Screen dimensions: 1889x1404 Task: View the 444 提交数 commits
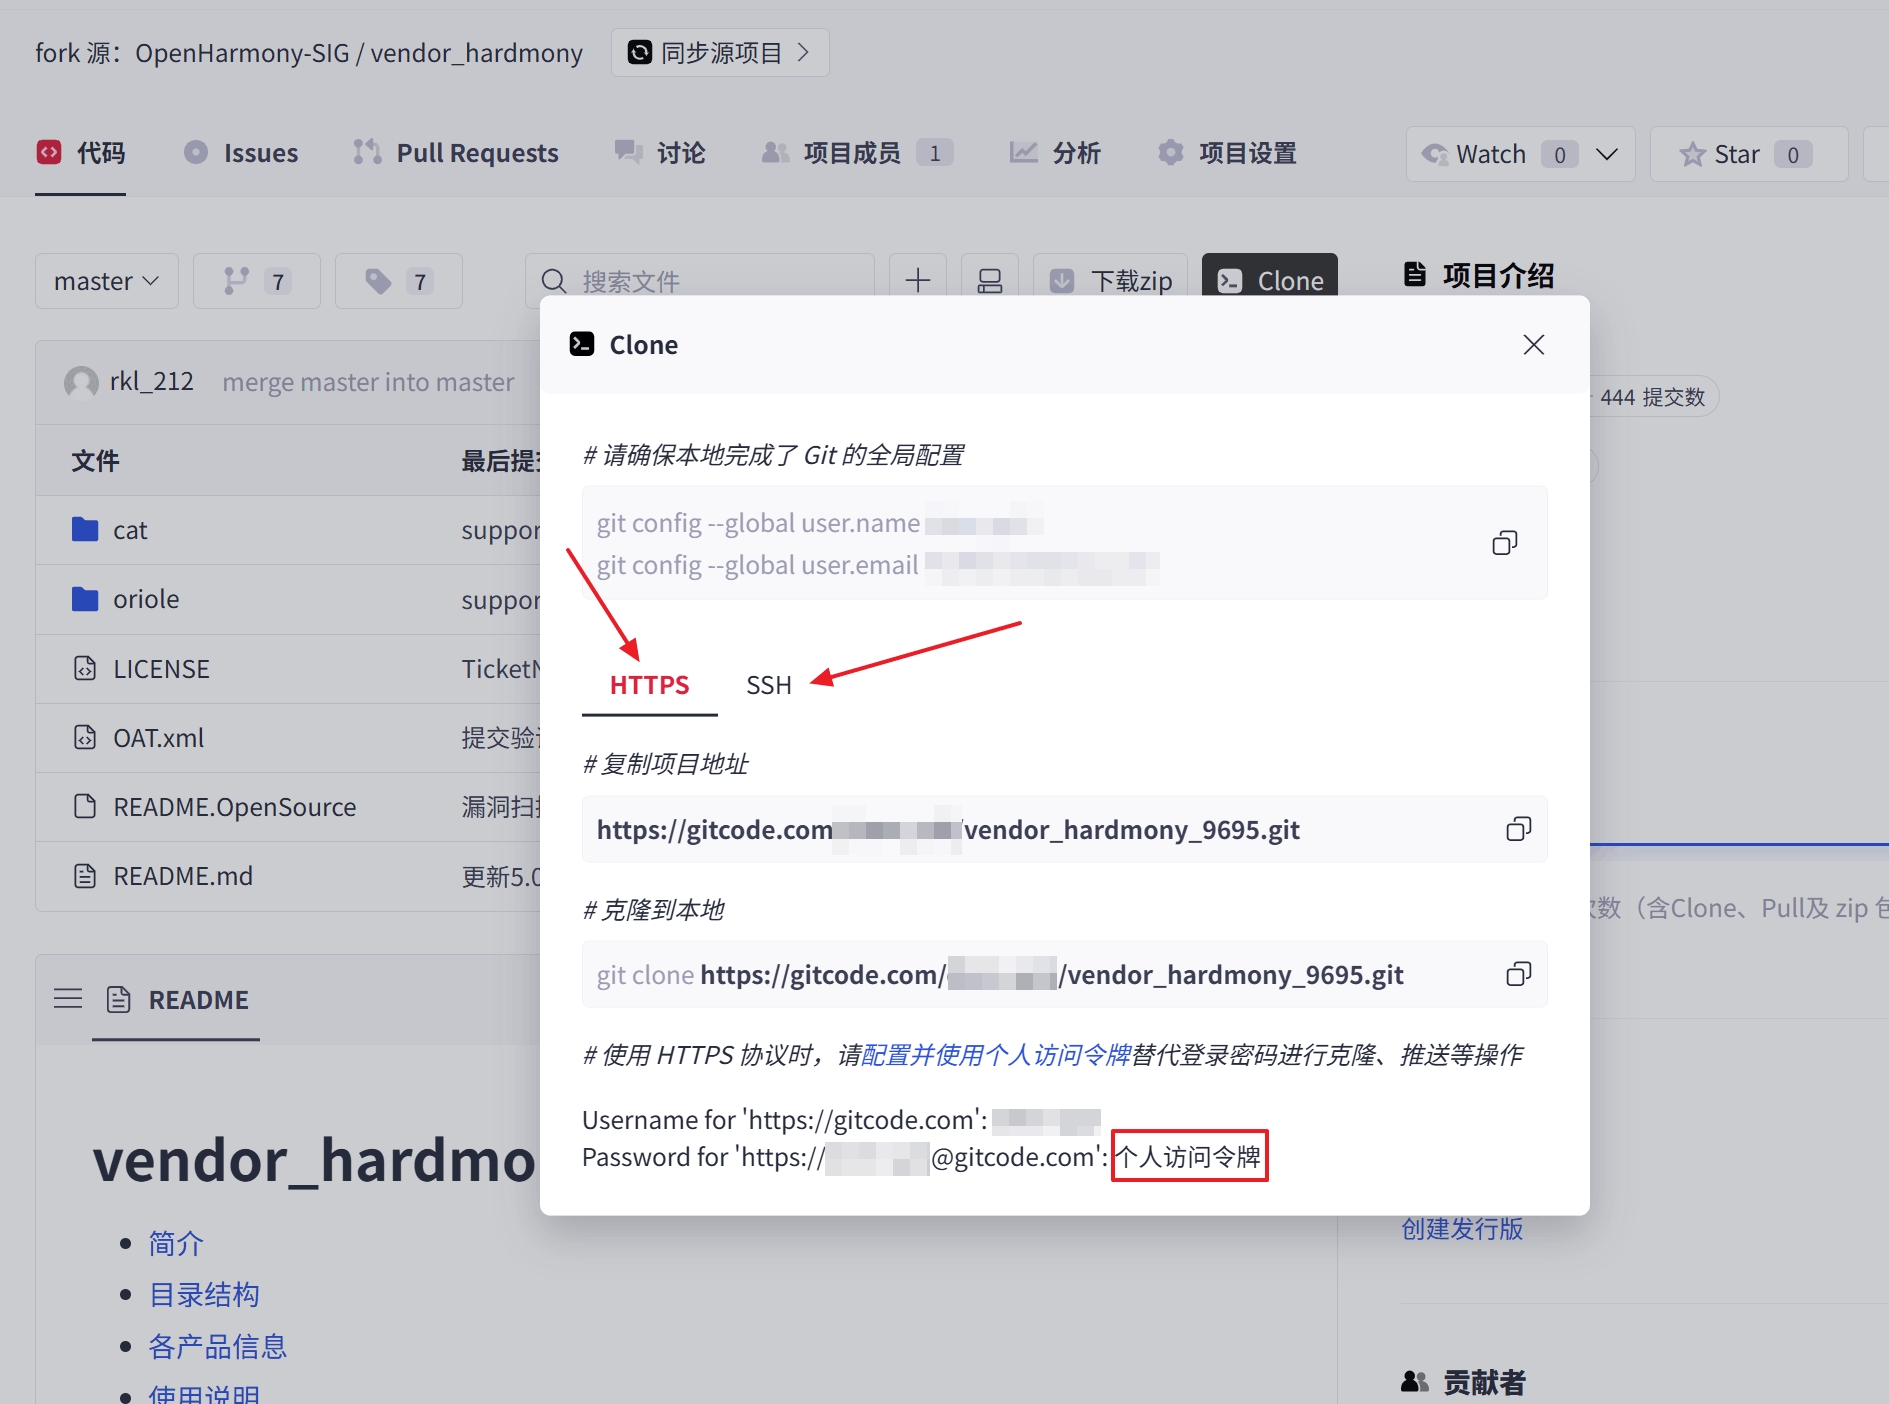tap(1652, 397)
